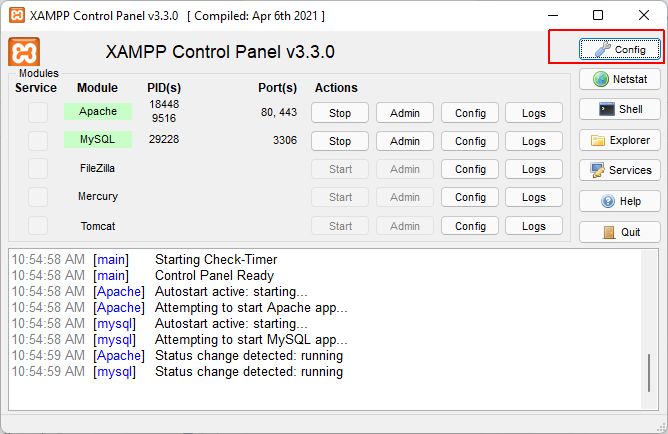668x434 pixels.
Task: Stop the MySQL module
Action: pos(340,141)
